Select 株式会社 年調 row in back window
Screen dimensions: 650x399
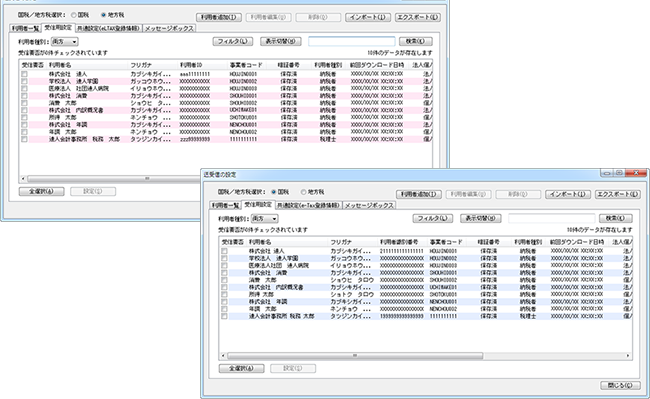tap(226, 125)
